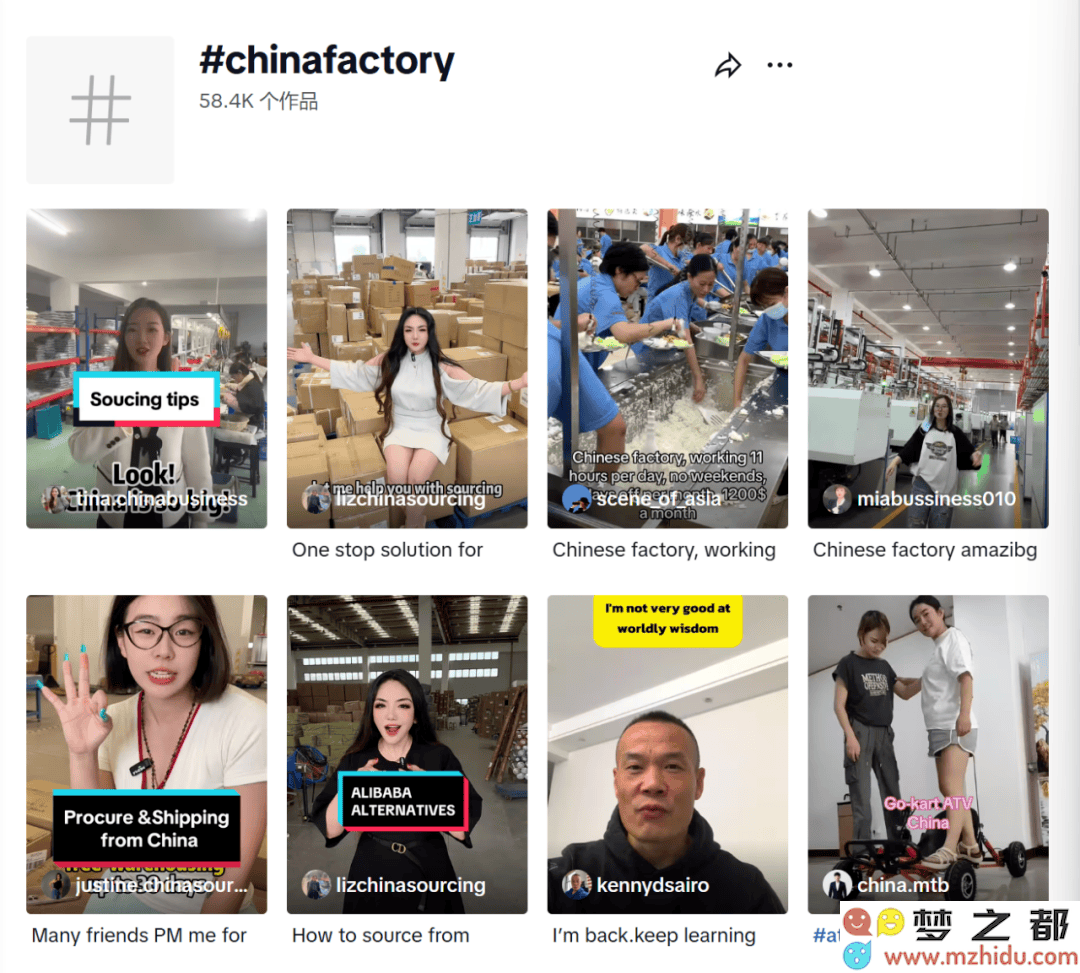Click caption 'I'm back.keep learning'

[x=654, y=936]
